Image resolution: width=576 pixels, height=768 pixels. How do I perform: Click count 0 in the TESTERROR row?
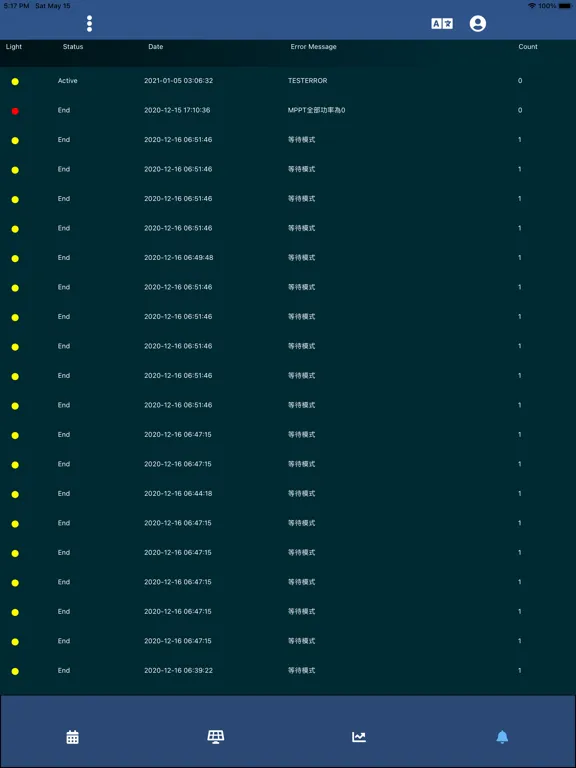520,80
